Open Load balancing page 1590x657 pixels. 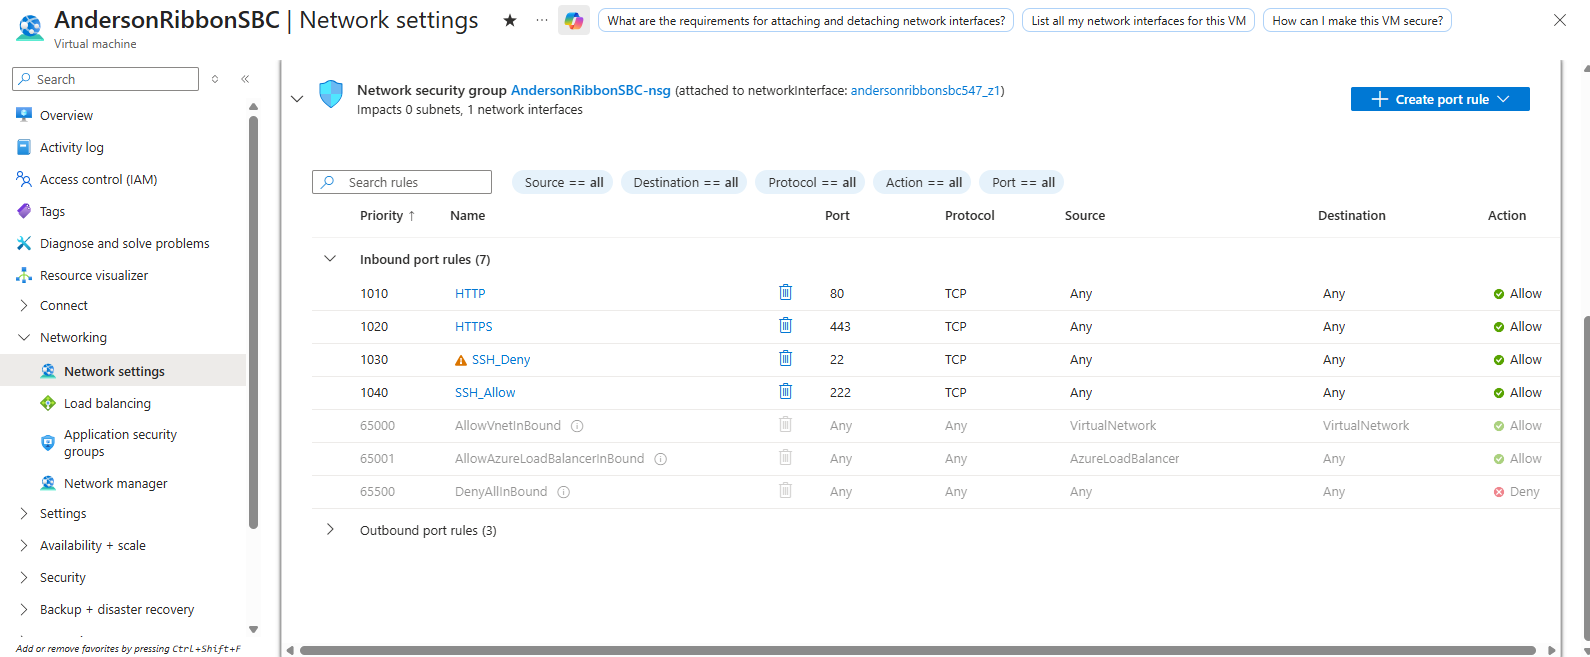(107, 403)
